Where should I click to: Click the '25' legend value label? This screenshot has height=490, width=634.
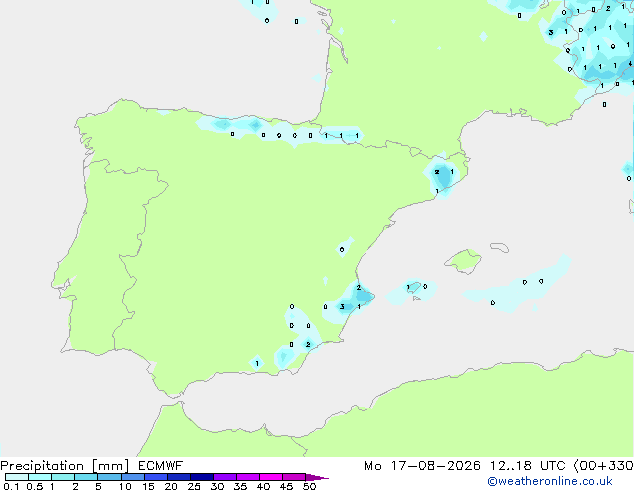point(194,486)
